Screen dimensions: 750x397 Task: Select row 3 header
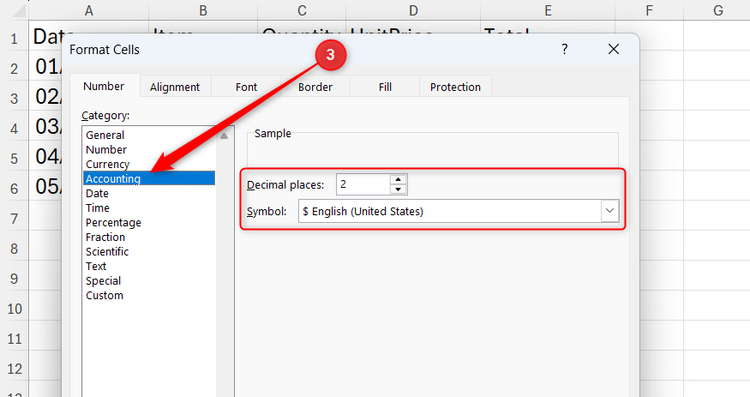point(14,98)
